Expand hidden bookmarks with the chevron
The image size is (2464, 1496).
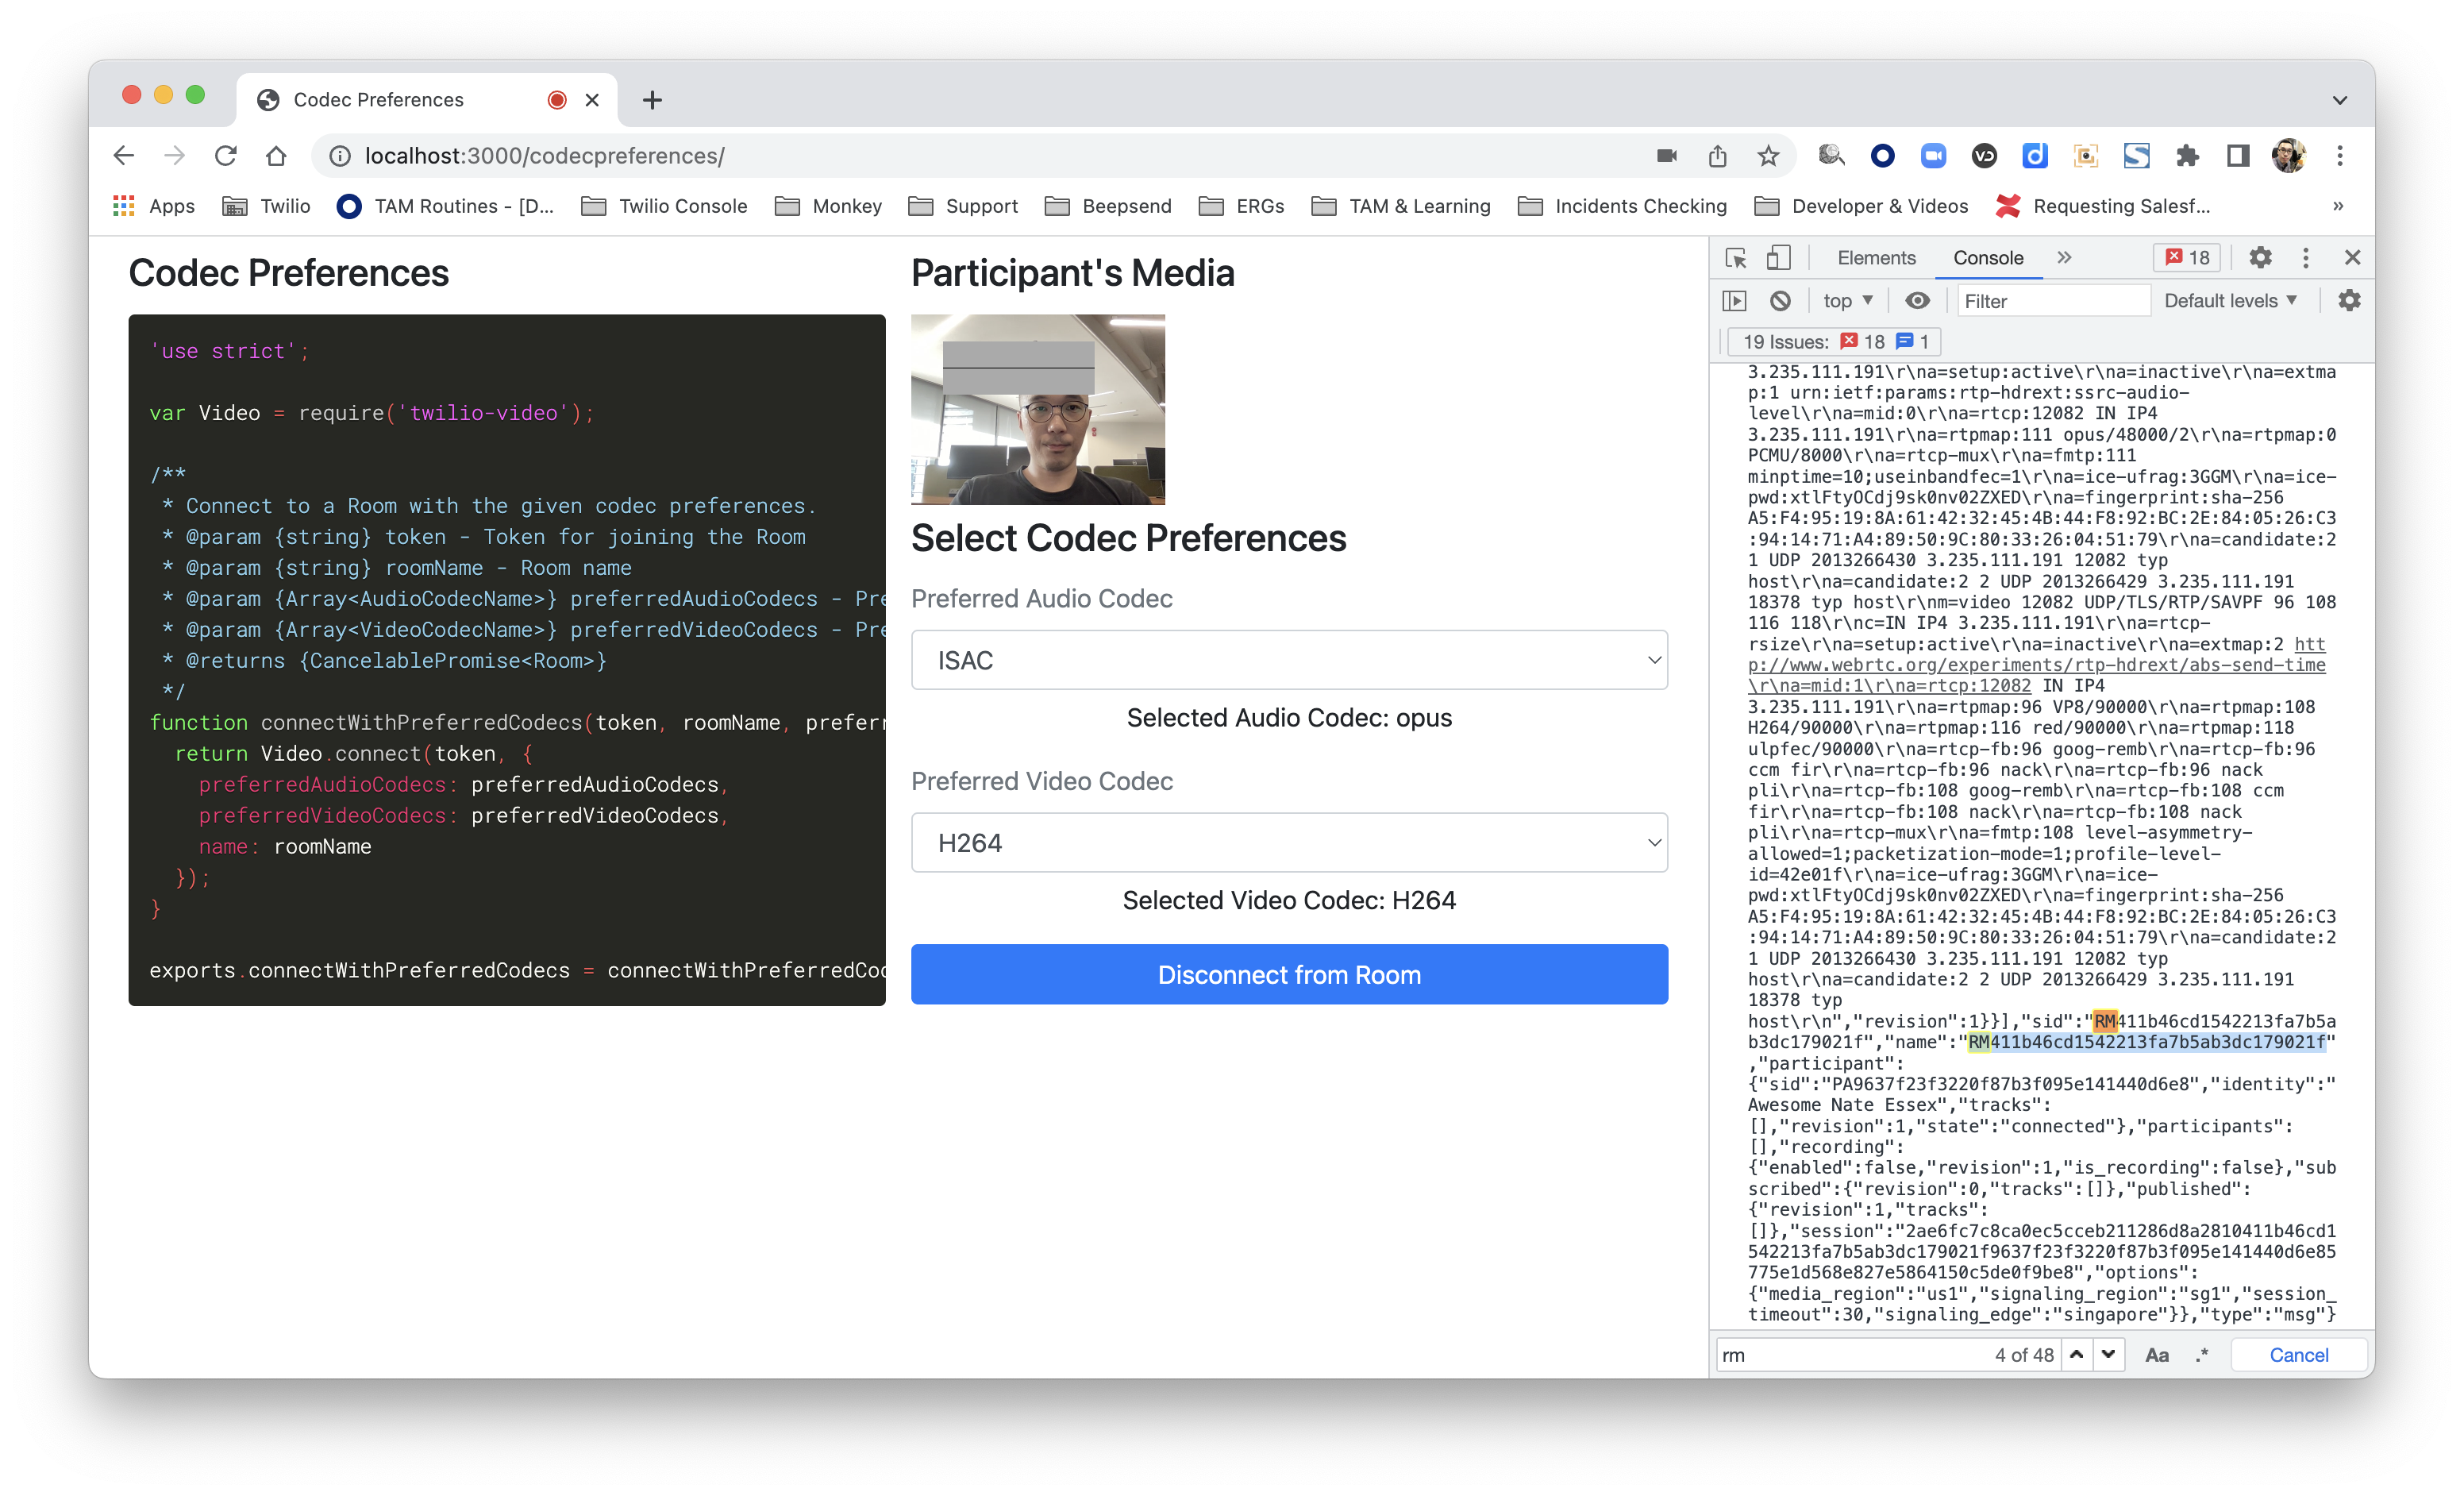pyautogui.click(x=2338, y=206)
